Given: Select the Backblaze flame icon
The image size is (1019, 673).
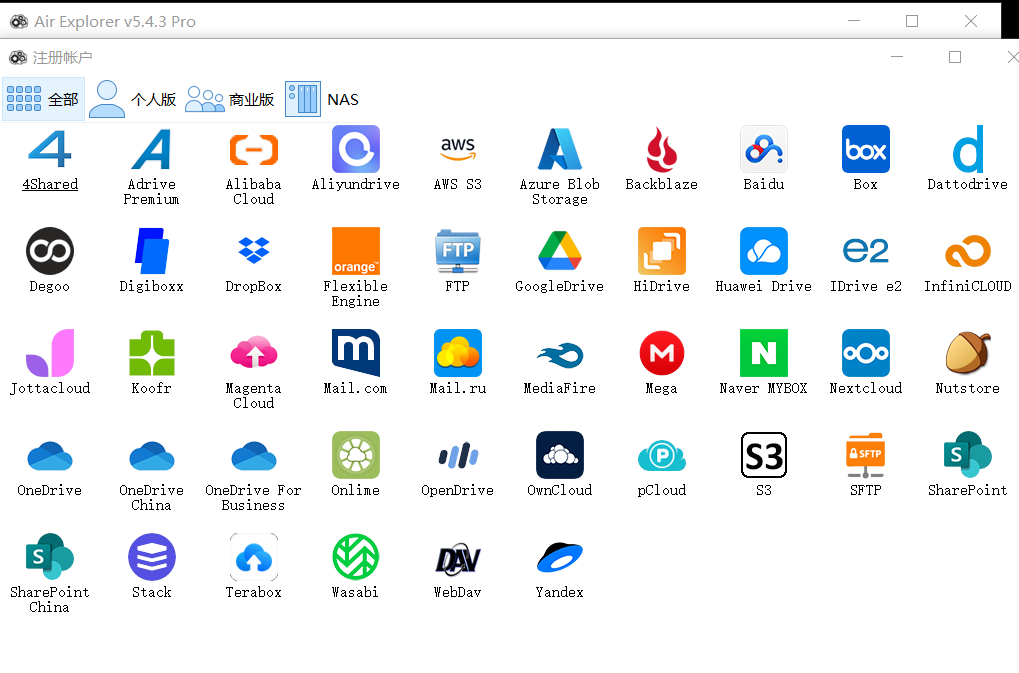Looking at the screenshot, I should pyautogui.click(x=661, y=150).
